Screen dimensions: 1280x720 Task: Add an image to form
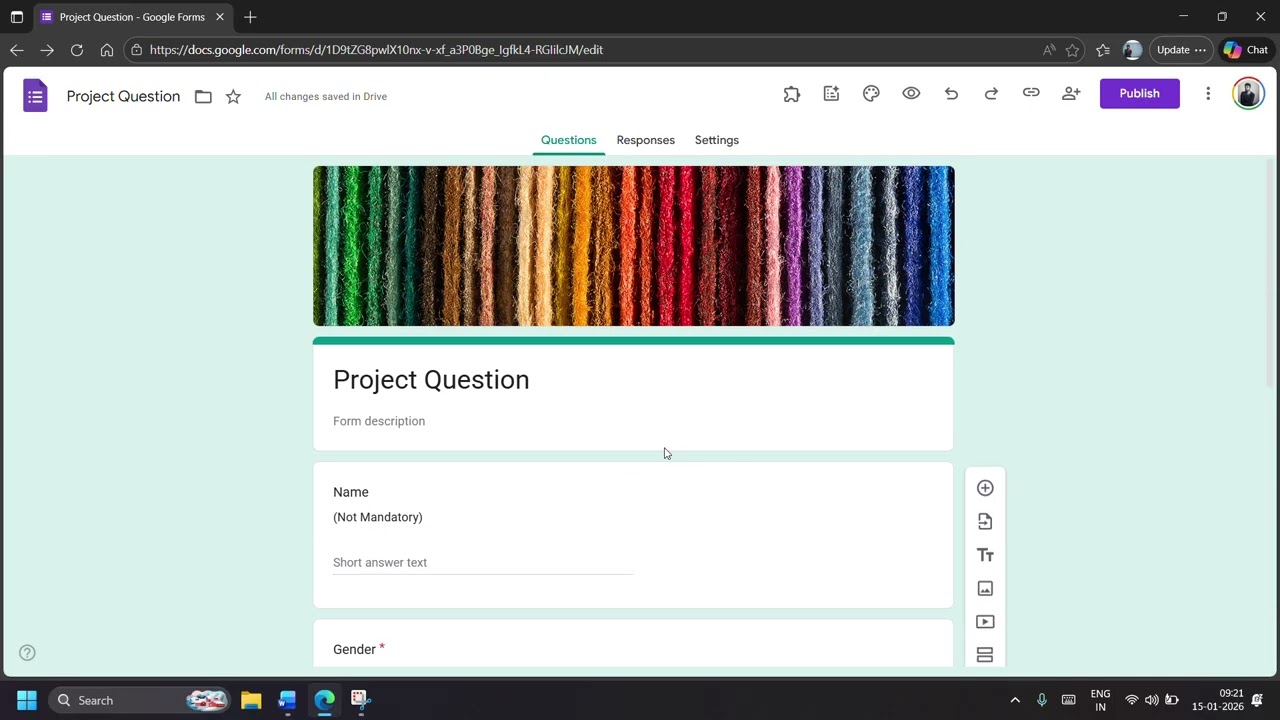click(985, 588)
